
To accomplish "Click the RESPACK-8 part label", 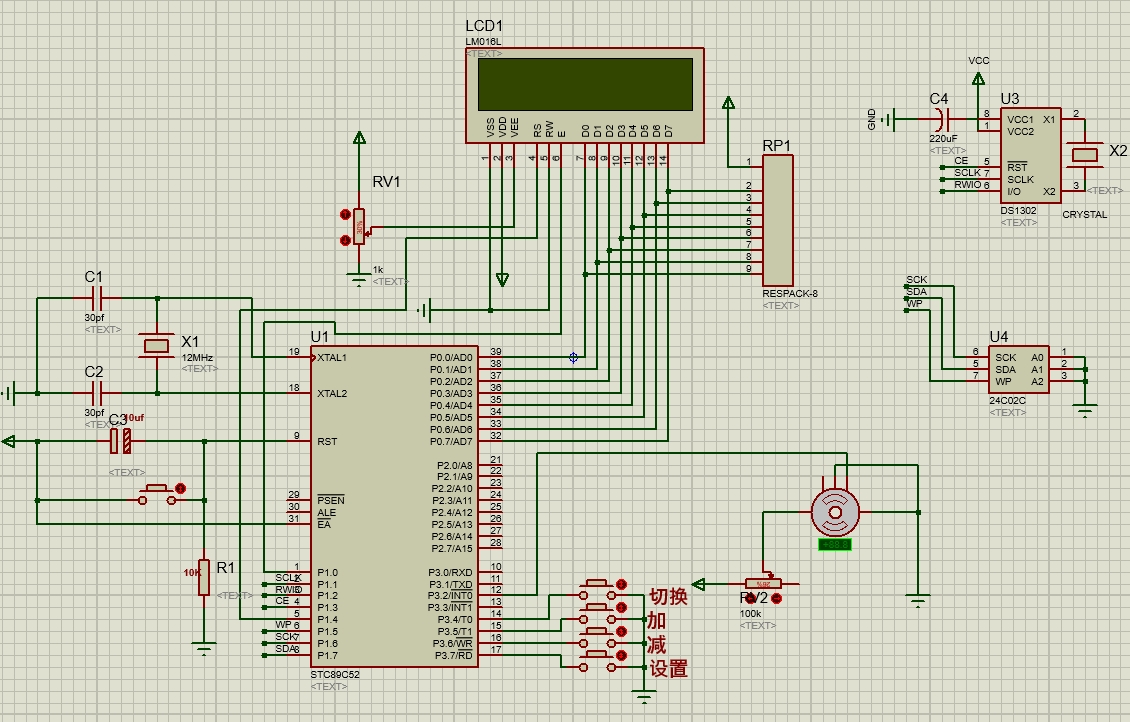I will [790, 293].
